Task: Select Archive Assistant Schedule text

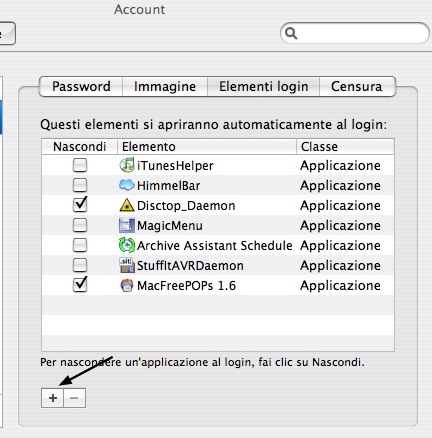Action: click(x=215, y=246)
